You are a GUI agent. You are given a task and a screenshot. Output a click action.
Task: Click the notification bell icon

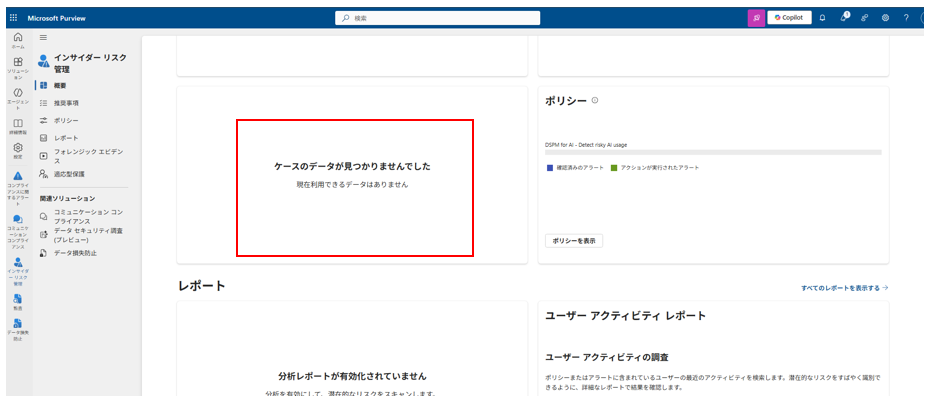(x=822, y=18)
